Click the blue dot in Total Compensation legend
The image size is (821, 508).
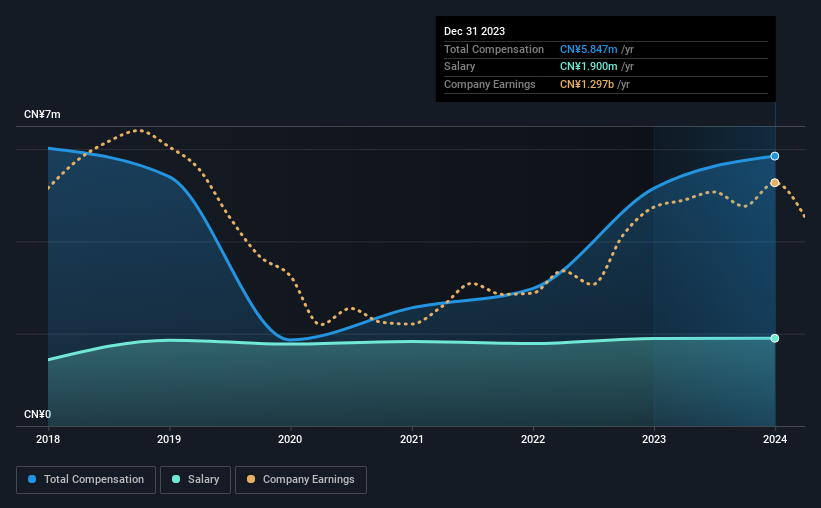coord(32,479)
